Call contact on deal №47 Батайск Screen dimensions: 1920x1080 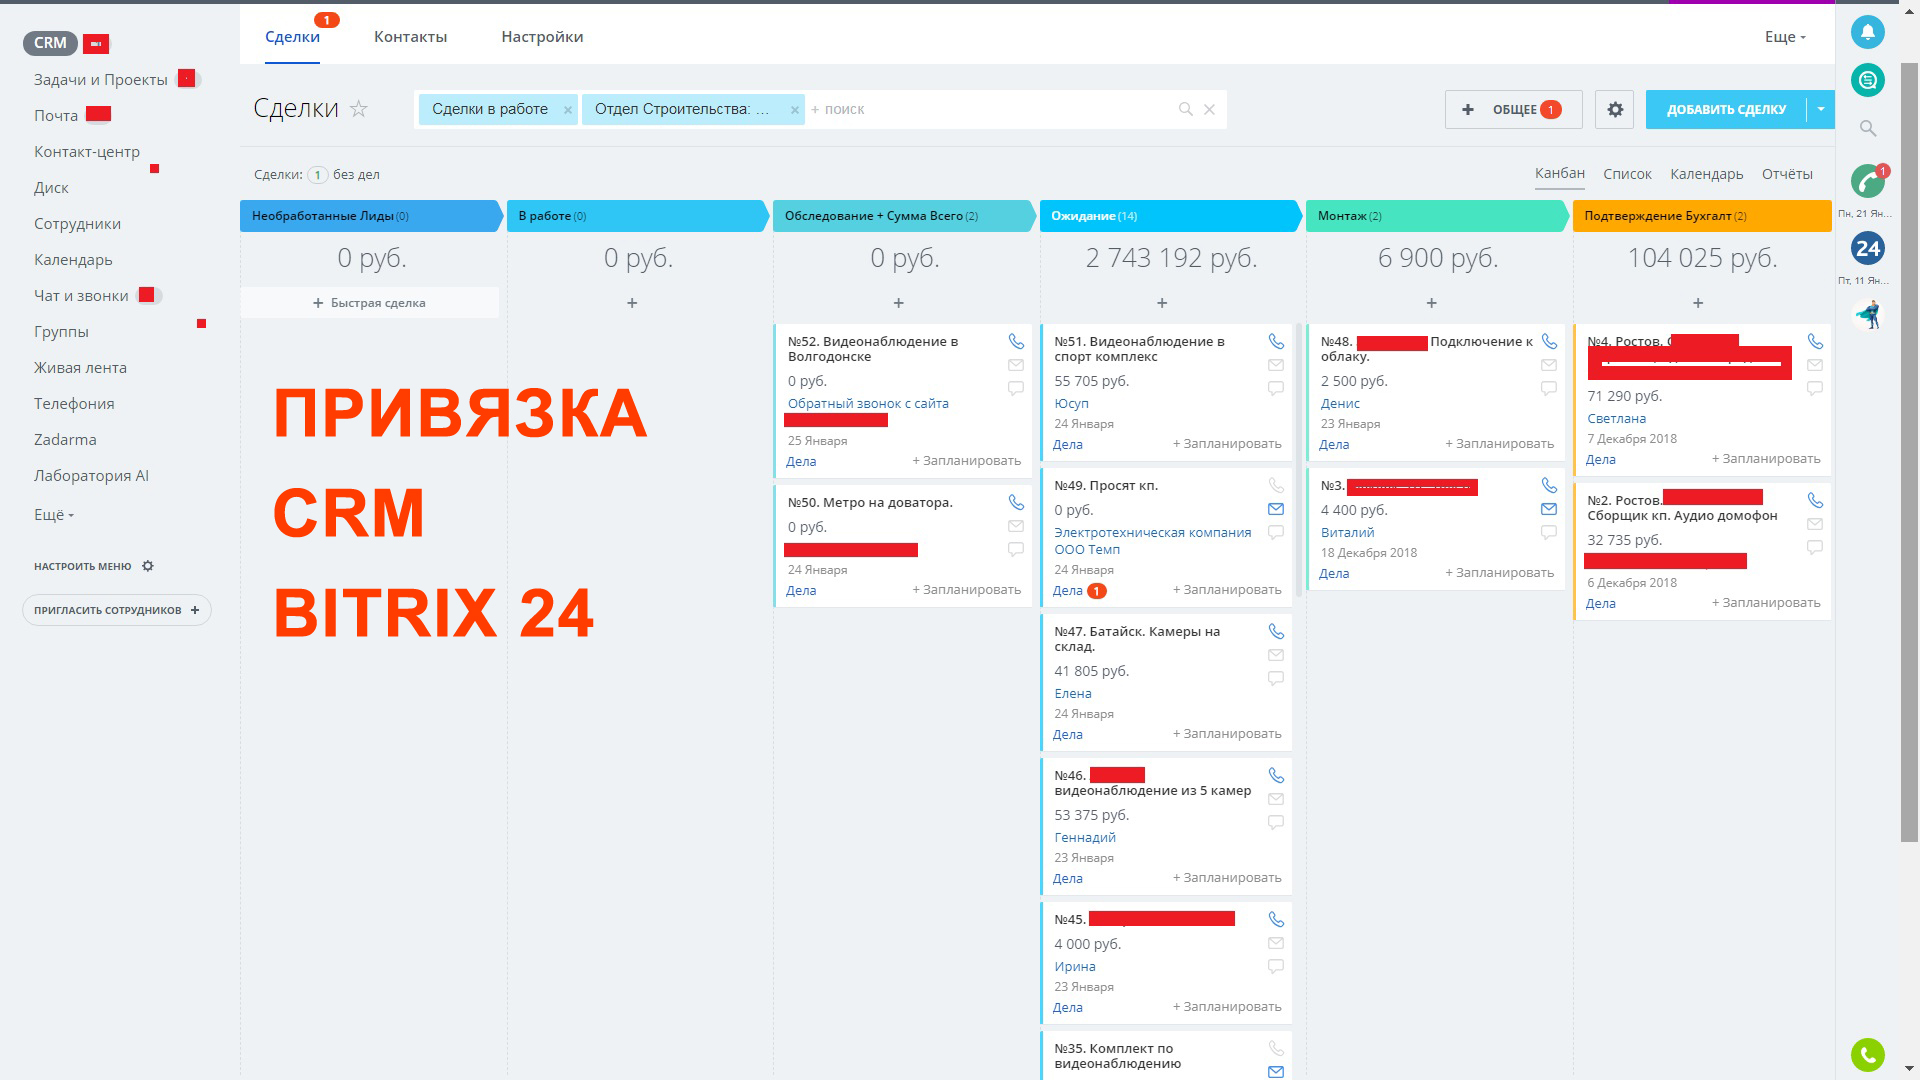1276,632
